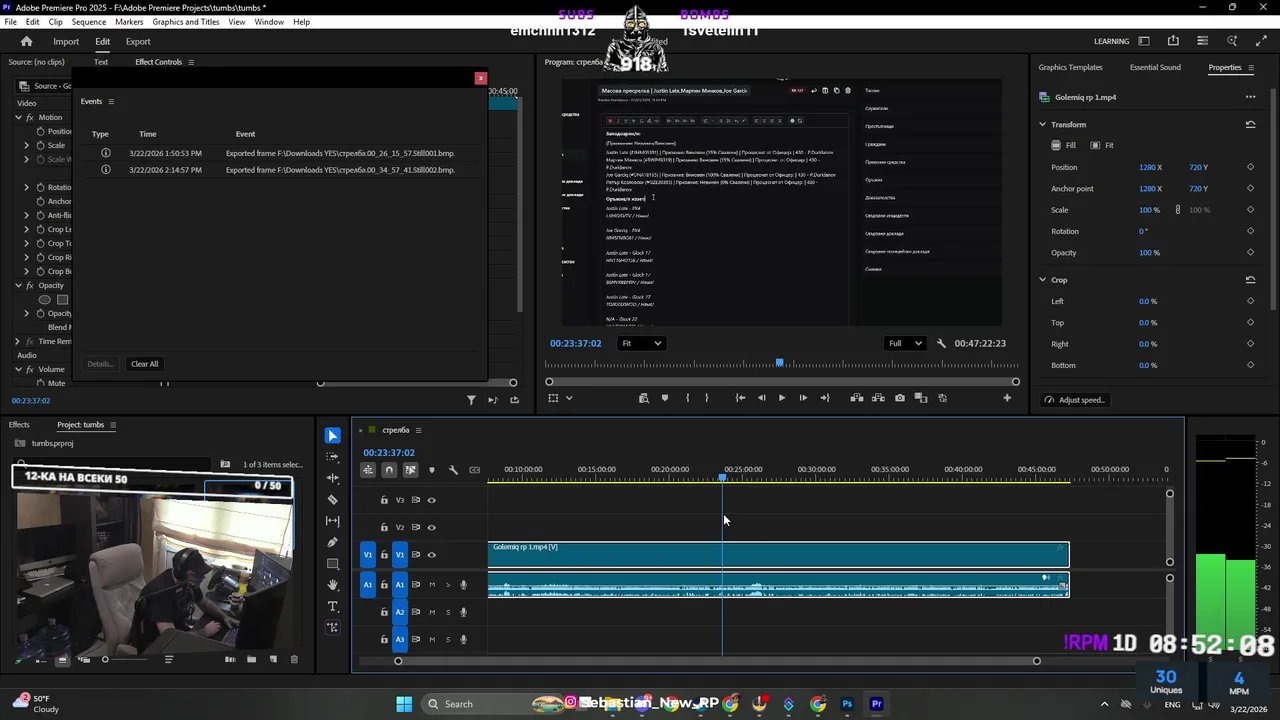Mute audio track A1

coord(432,585)
